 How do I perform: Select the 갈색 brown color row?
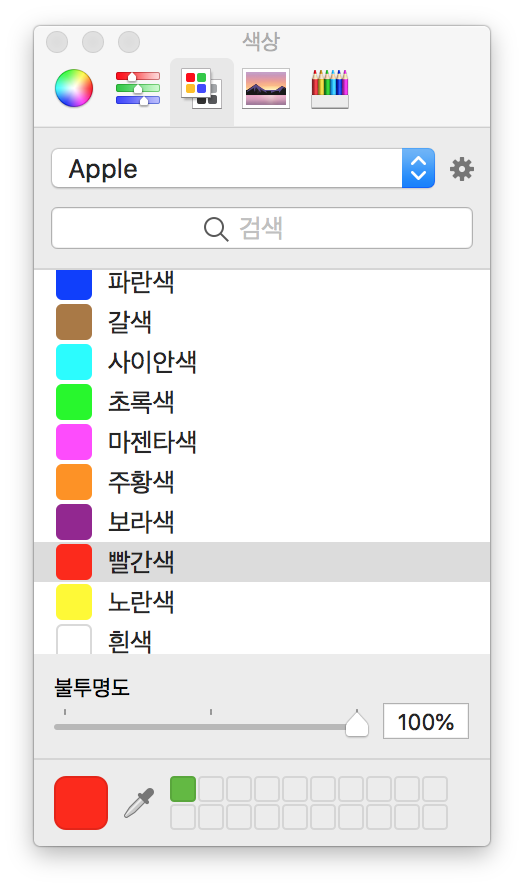pyautogui.click(x=262, y=322)
